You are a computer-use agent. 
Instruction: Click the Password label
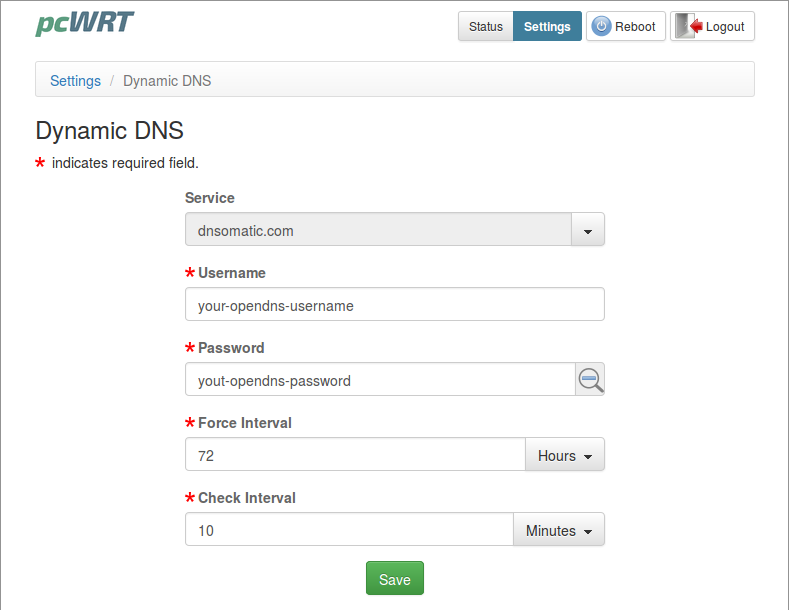click(231, 348)
